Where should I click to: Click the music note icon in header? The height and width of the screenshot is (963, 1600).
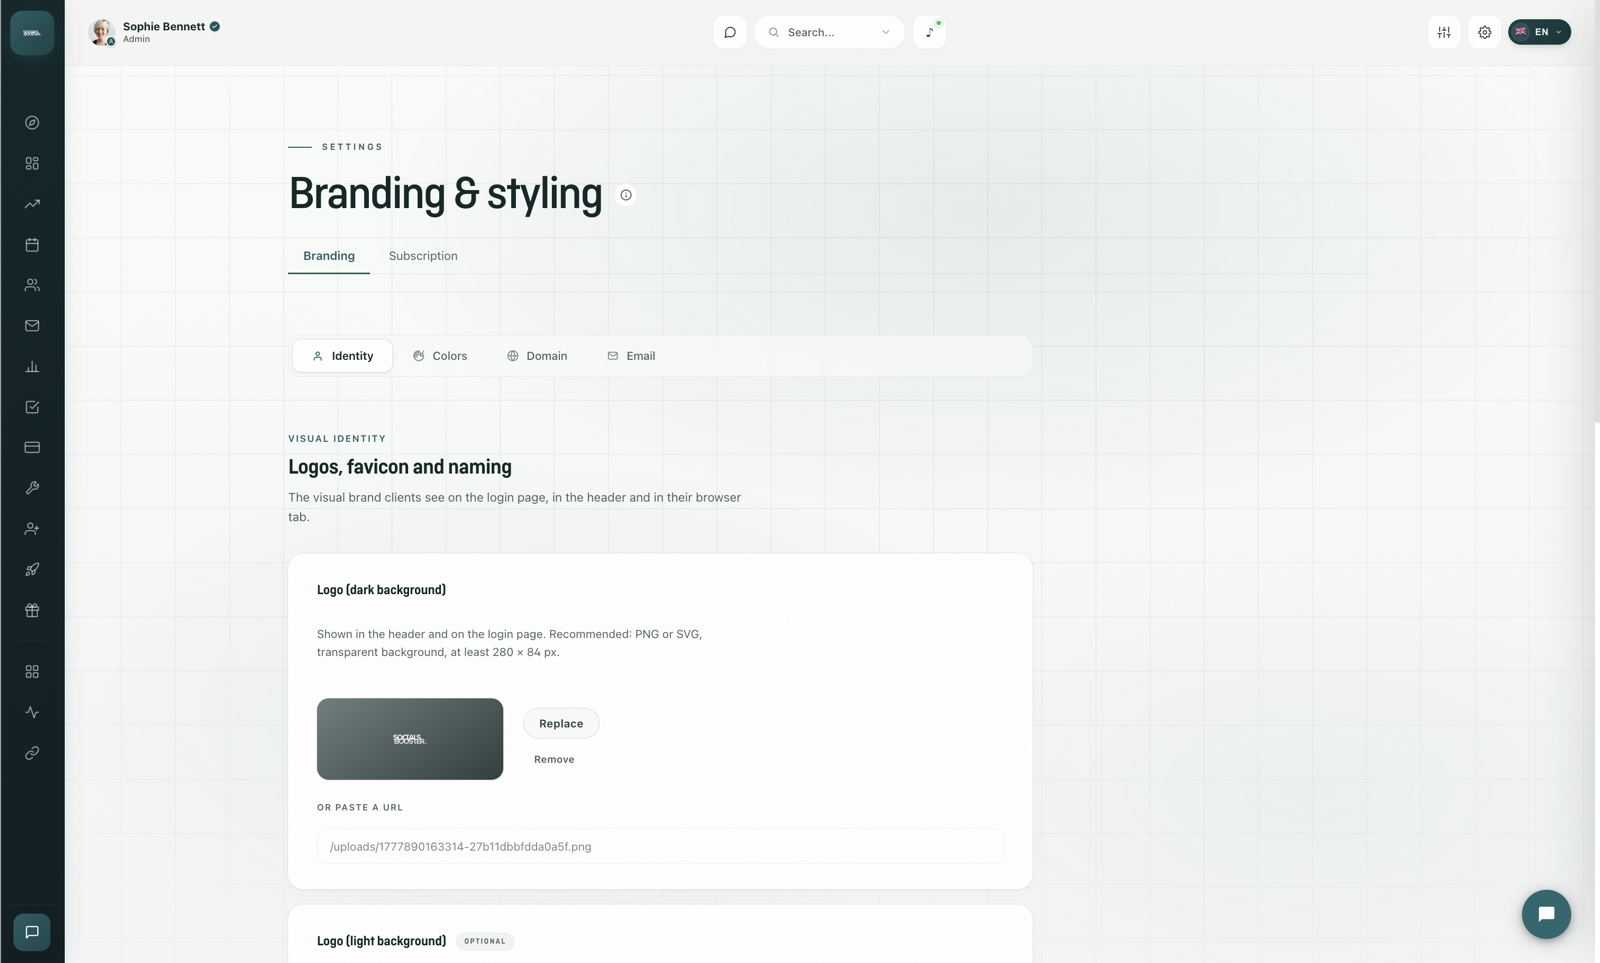(929, 32)
